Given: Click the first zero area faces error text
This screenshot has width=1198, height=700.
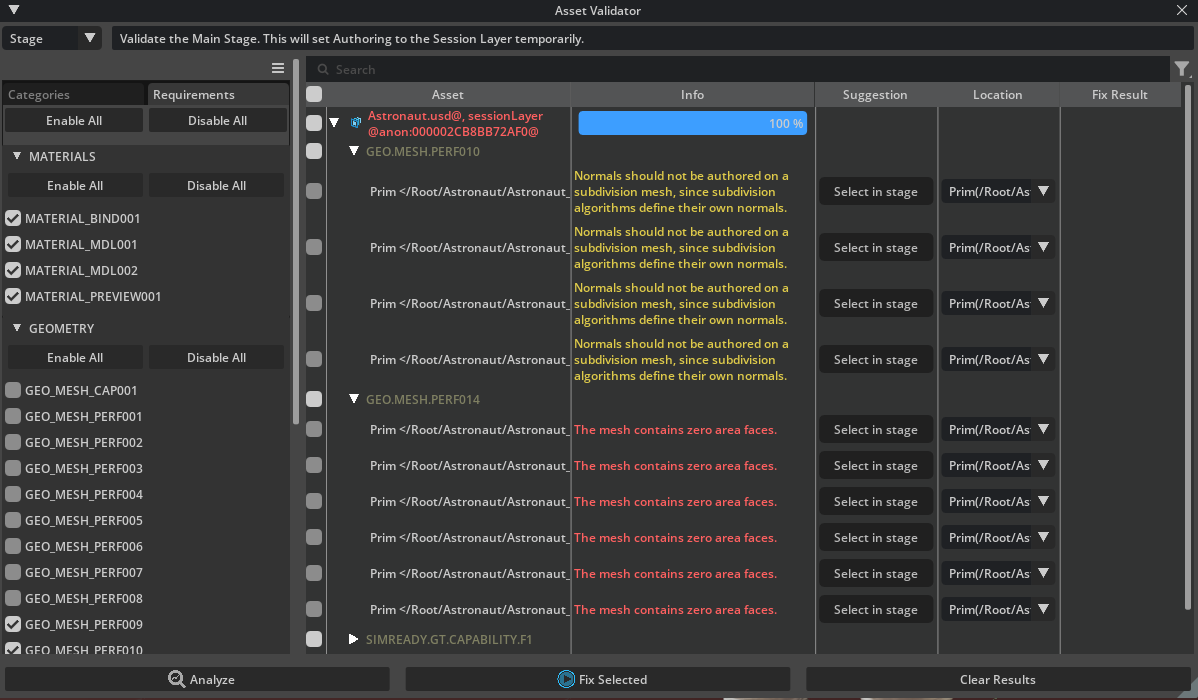Looking at the screenshot, I should [675, 429].
